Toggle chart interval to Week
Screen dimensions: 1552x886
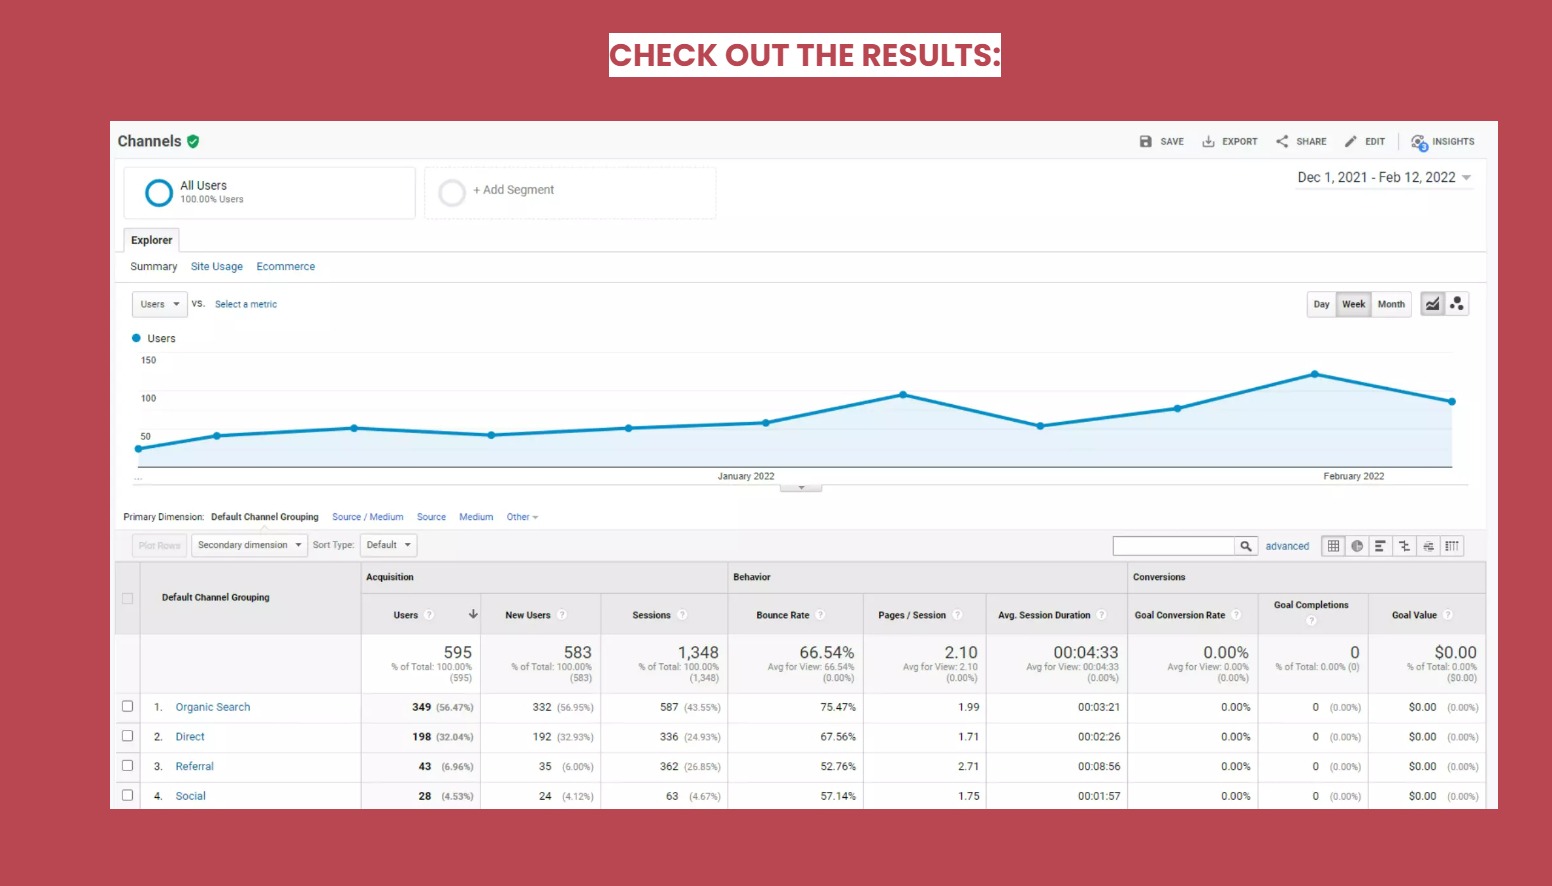[x=1354, y=304]
